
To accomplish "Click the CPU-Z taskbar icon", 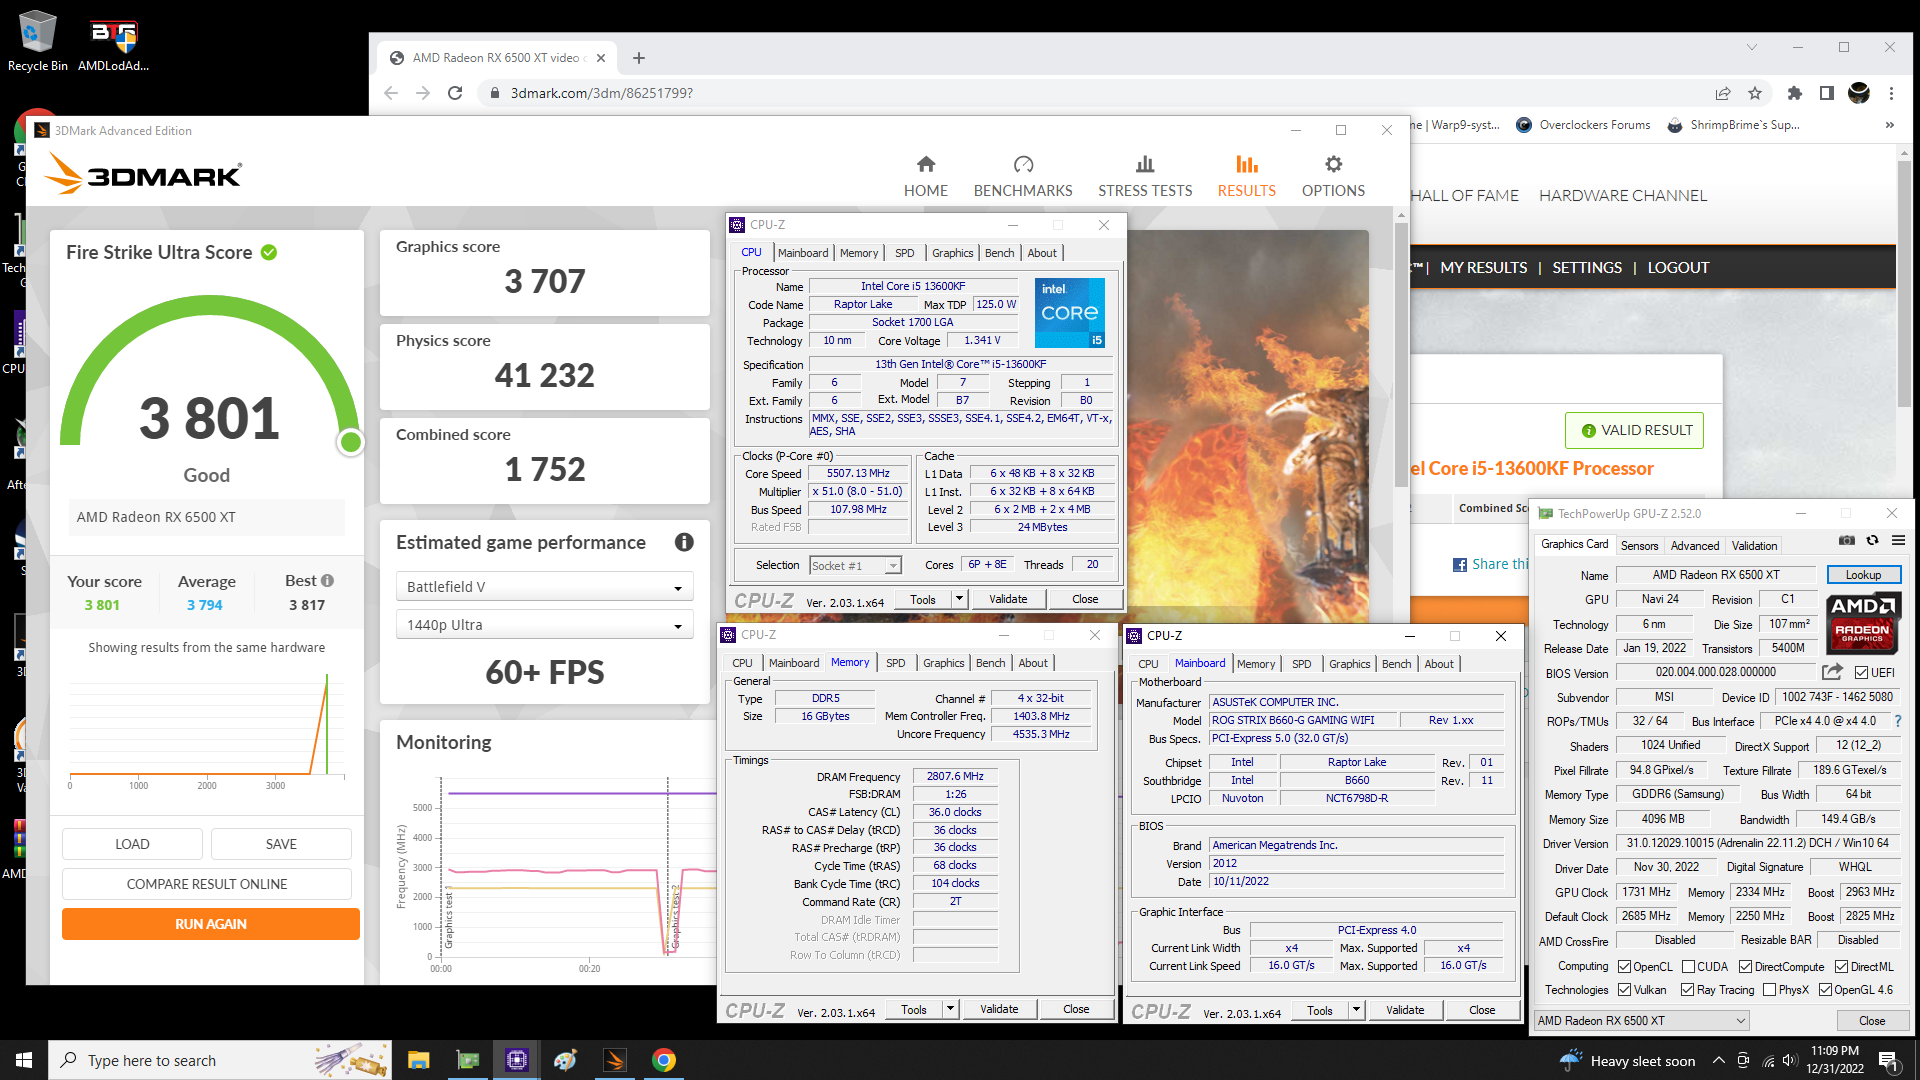I will tap(517, 1060).
